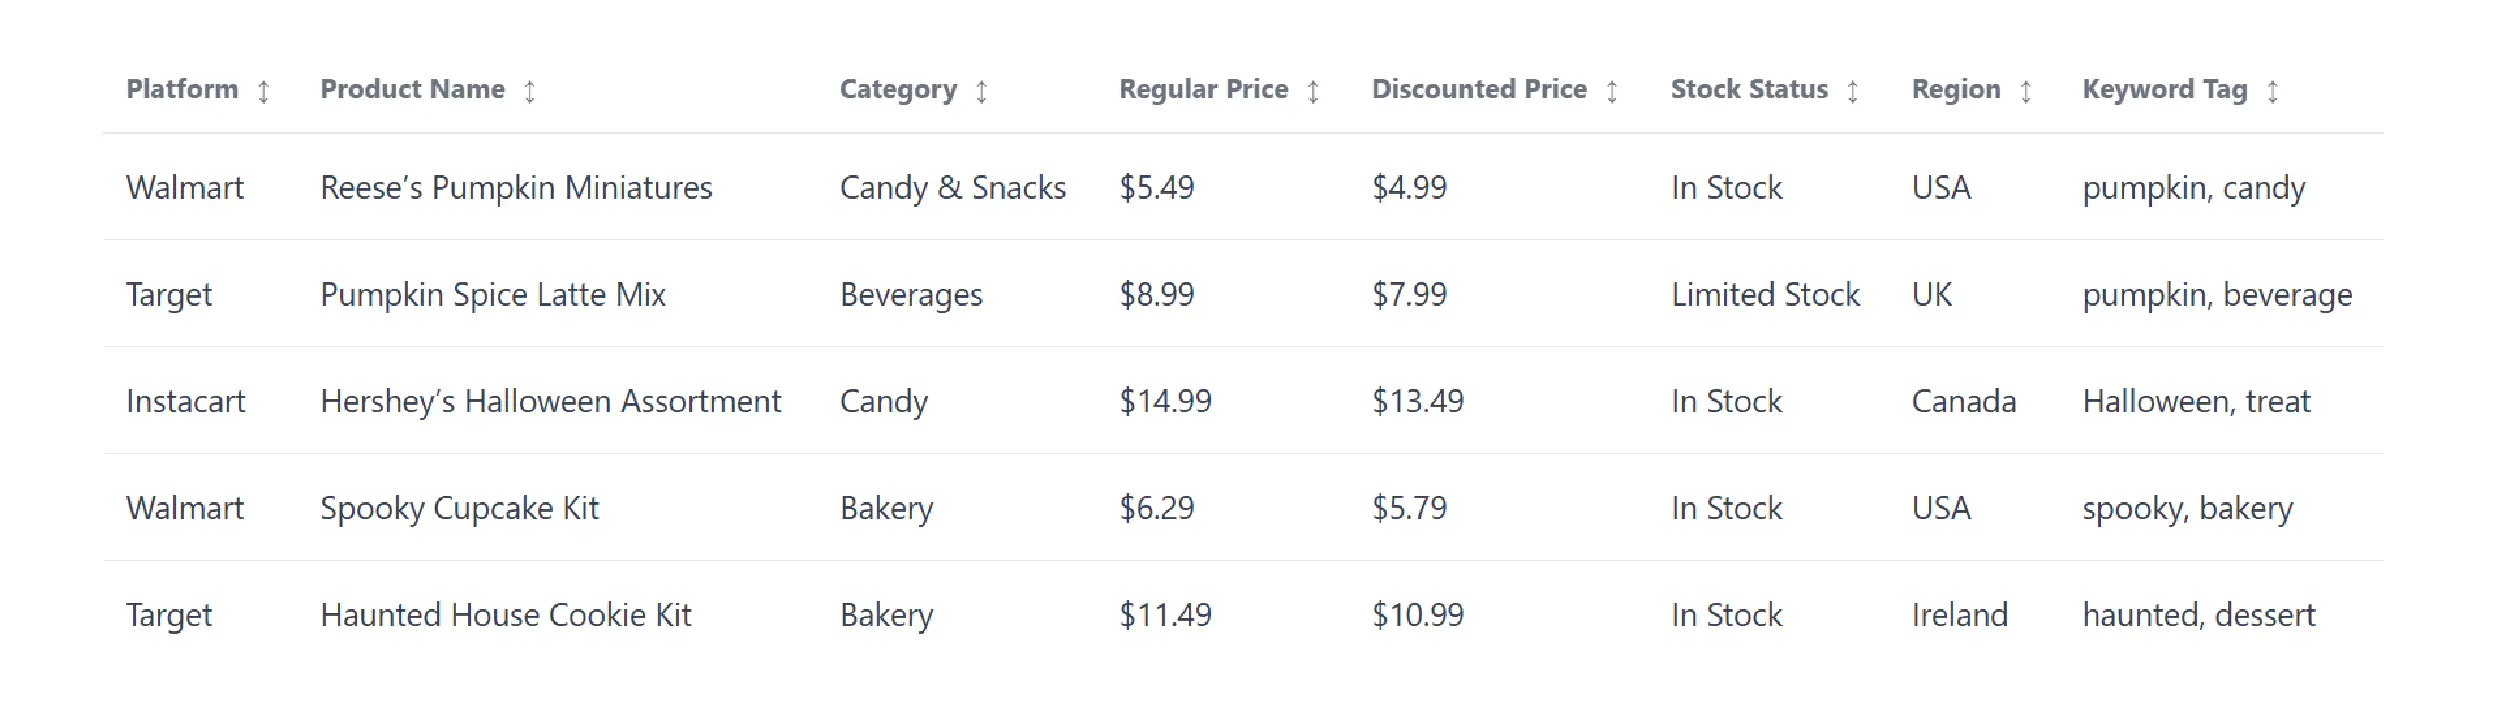
Task: Click Haunted House Cookie Kit product
Action: click(505, 615)
